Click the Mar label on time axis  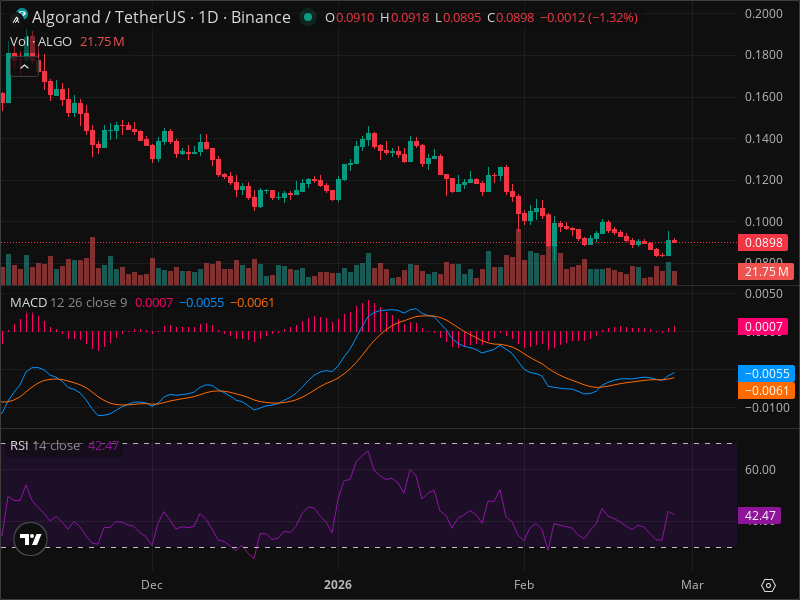click(x=692, y=585)
